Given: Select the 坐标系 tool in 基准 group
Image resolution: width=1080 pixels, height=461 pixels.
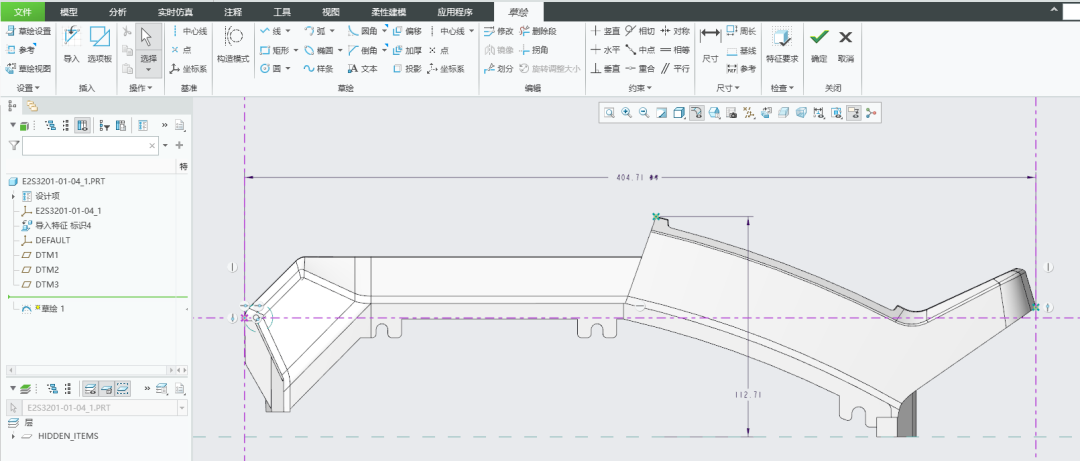Looking at the screenshot, I should (189, 69).
